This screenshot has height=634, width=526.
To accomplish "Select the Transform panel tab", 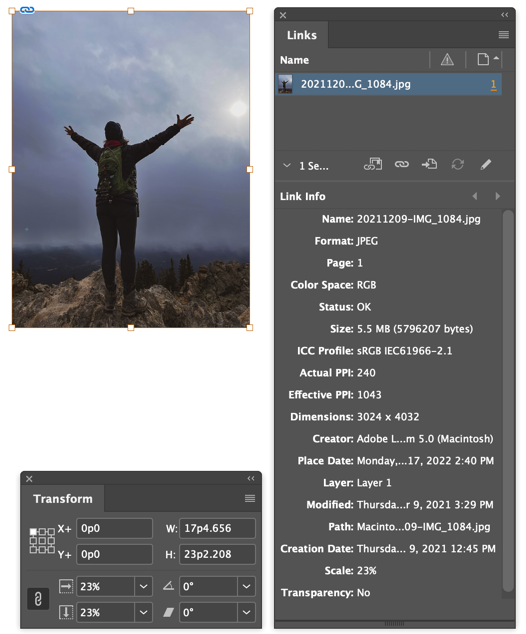I will pos(63,499).
